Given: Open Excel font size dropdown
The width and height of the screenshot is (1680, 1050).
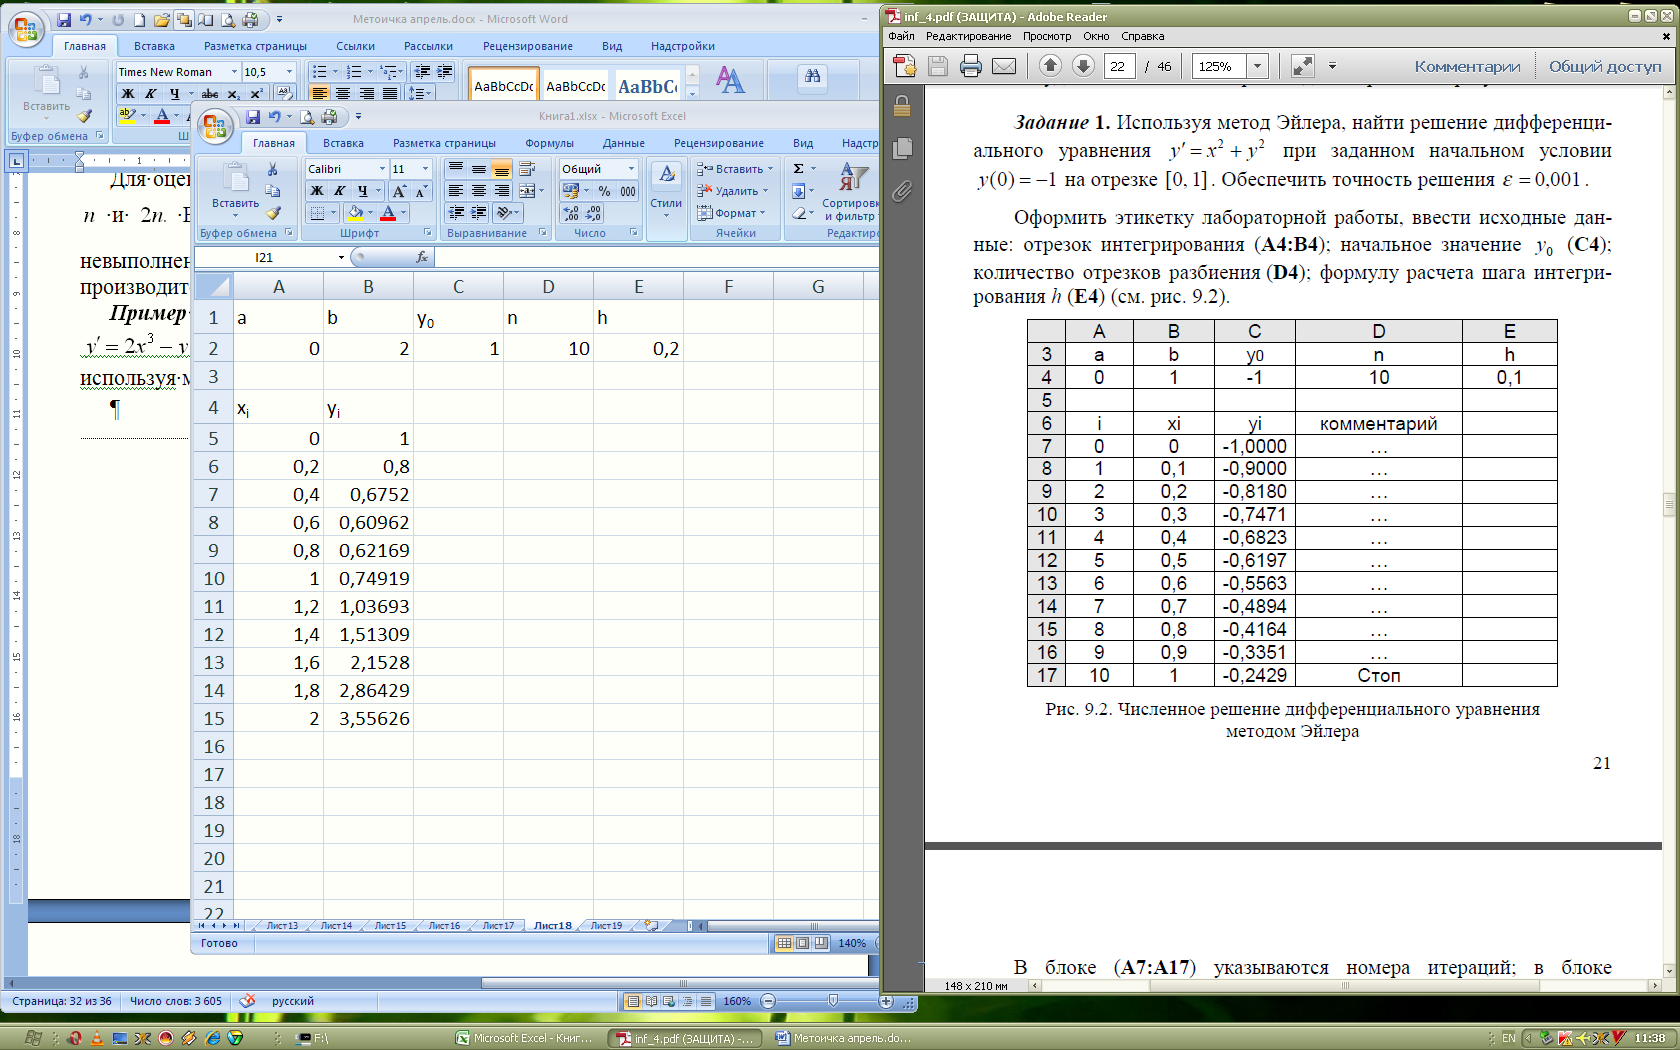Looking at the screenshot, I should tap(425, 169).
